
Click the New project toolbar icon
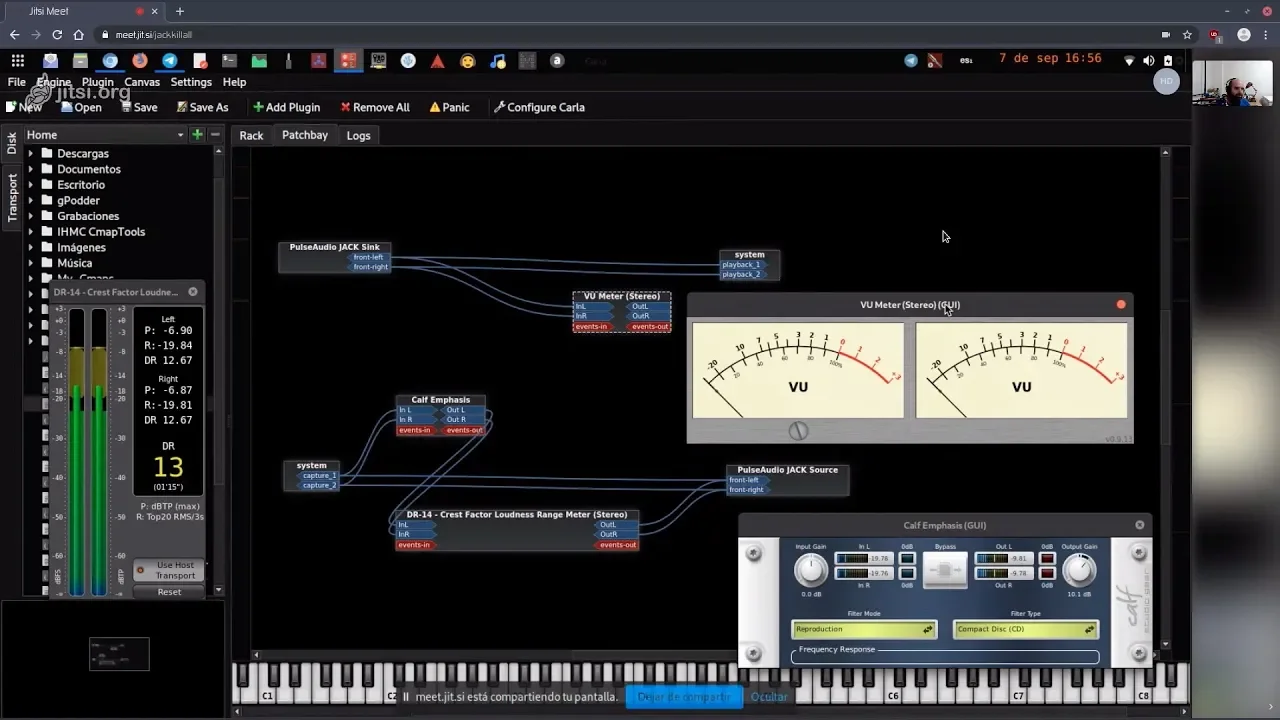(x=24, y=107)
